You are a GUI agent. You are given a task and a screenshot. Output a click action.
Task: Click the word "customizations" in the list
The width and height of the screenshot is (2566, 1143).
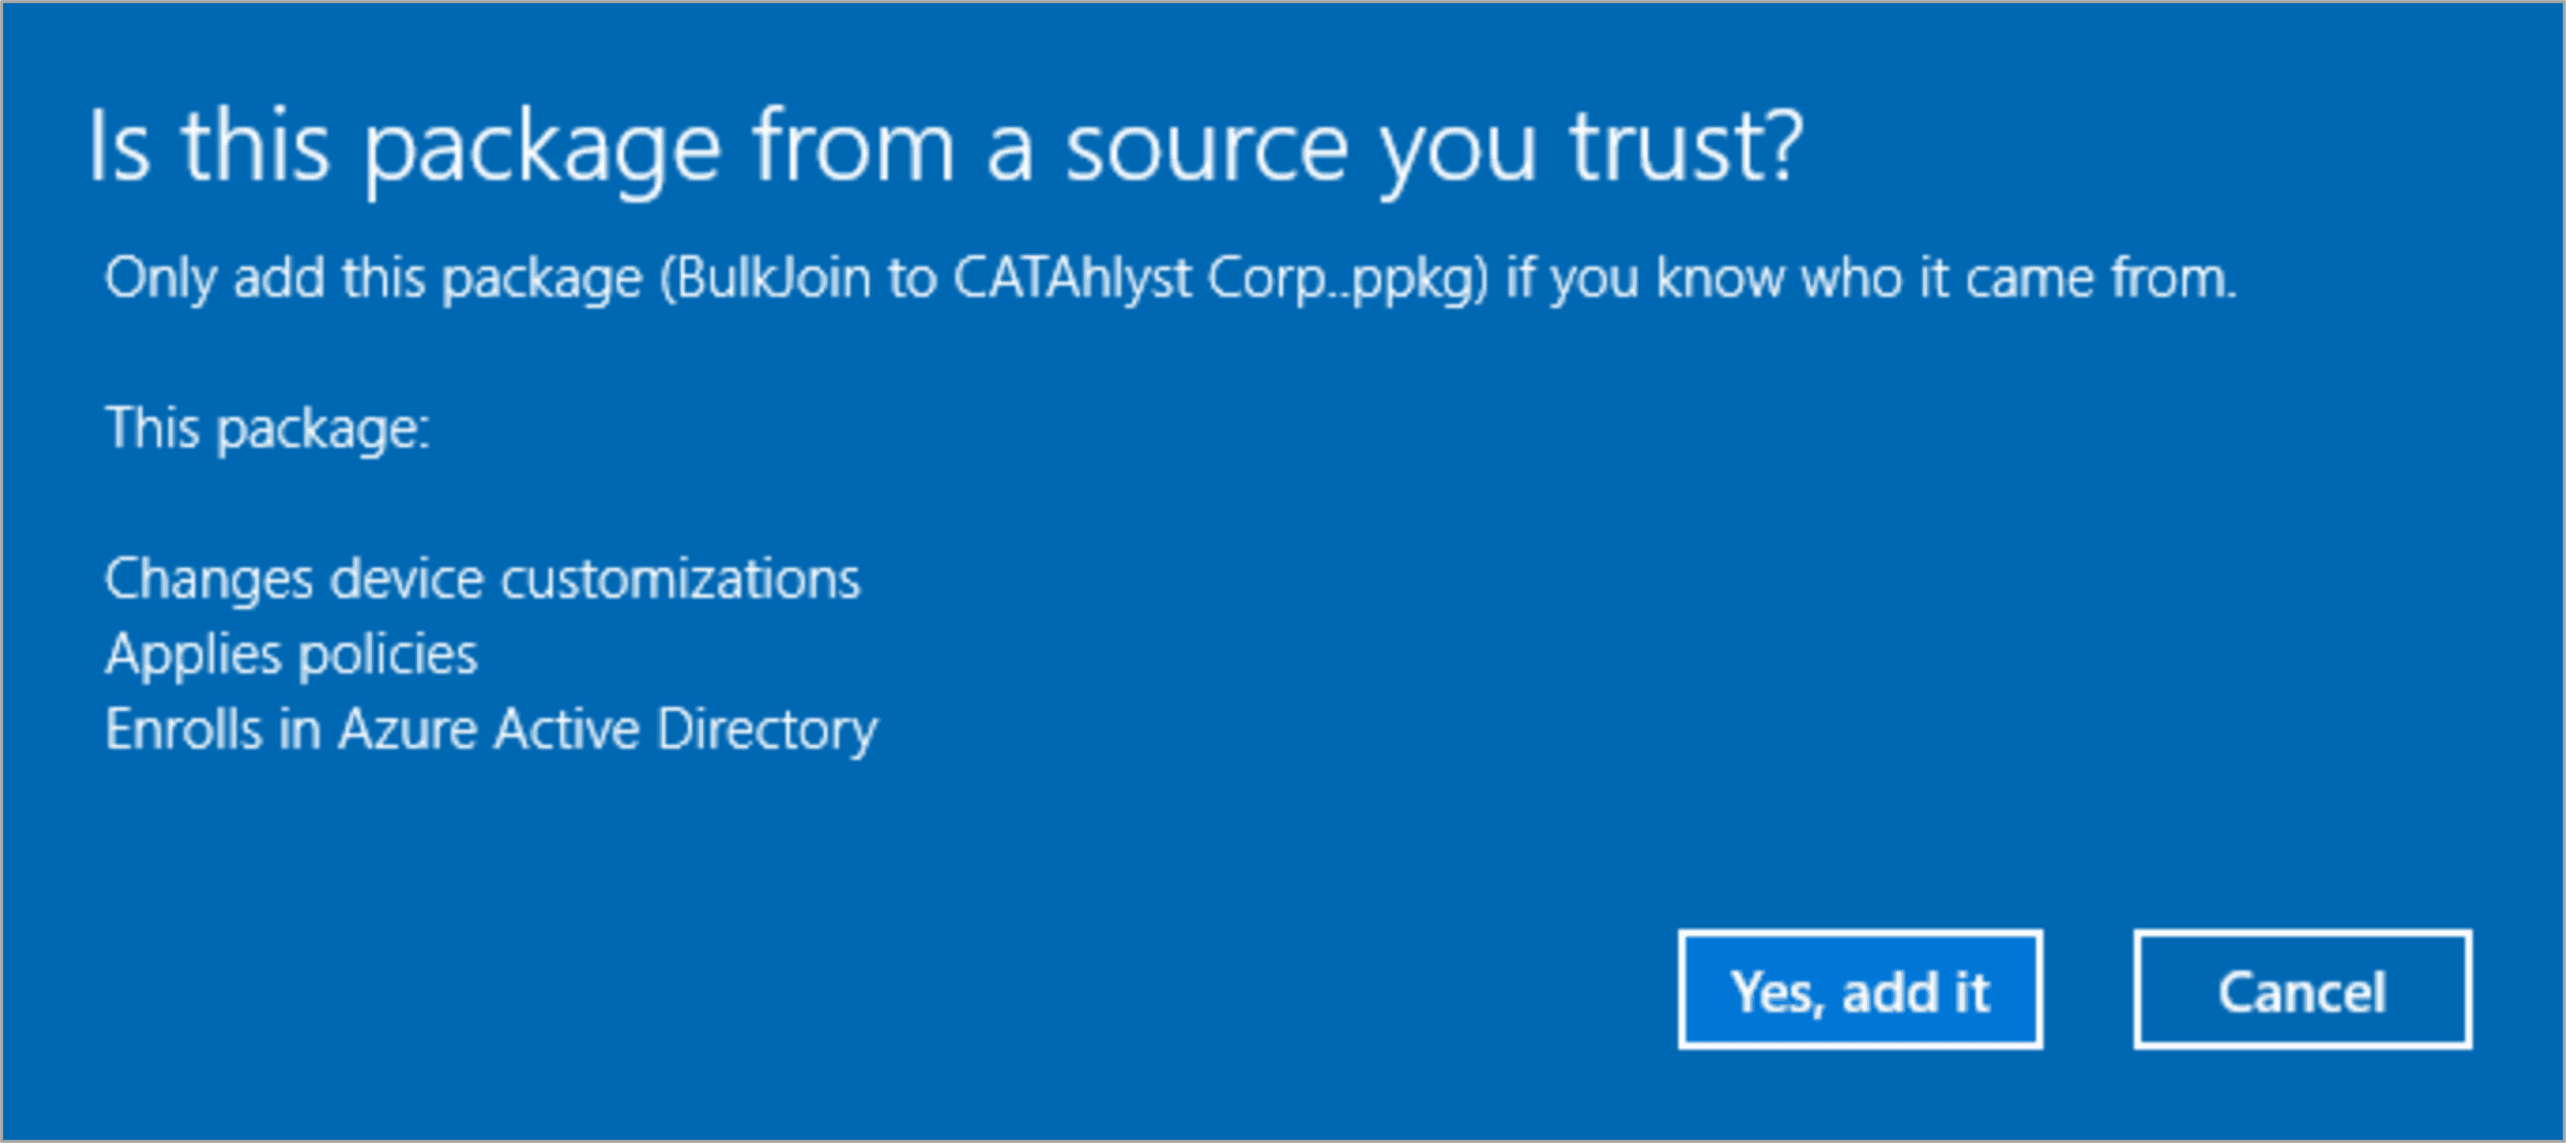(680, 579)
